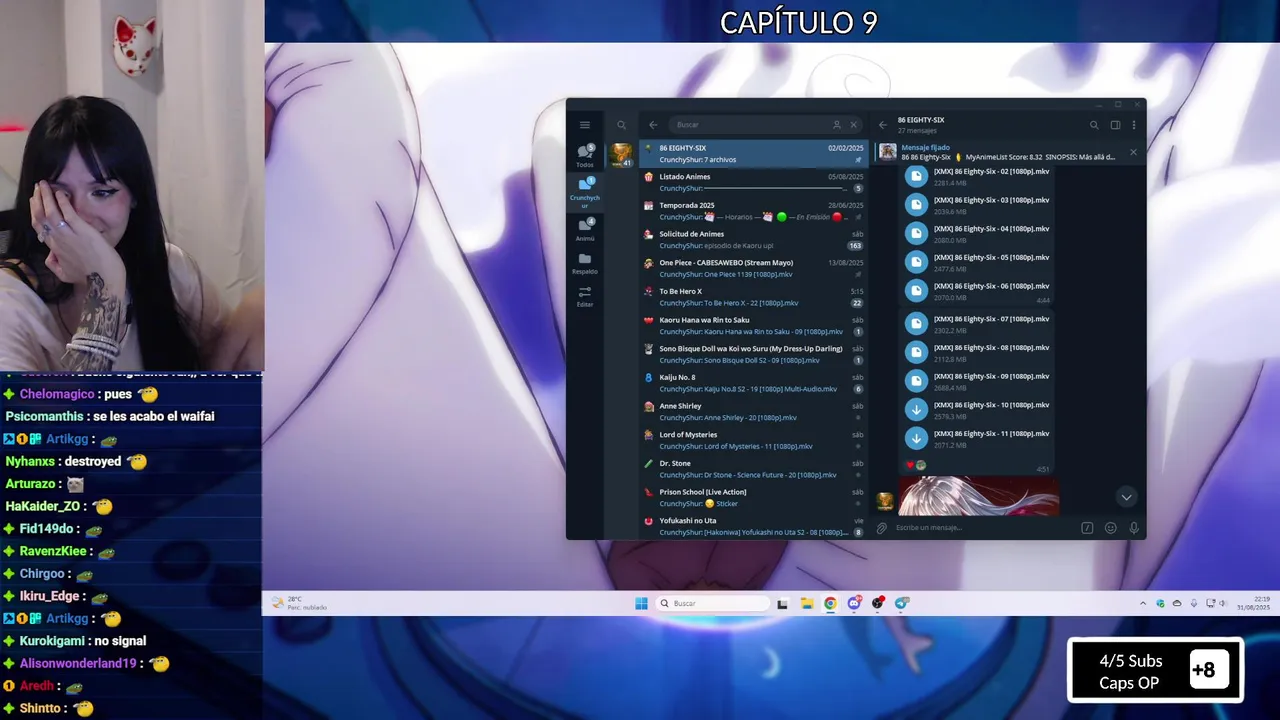Download 86 Eighty-Six - 11 [1080p].mkv
Image resolution: width=1280 pixels, height=720 pixels.
click(916, 438)
